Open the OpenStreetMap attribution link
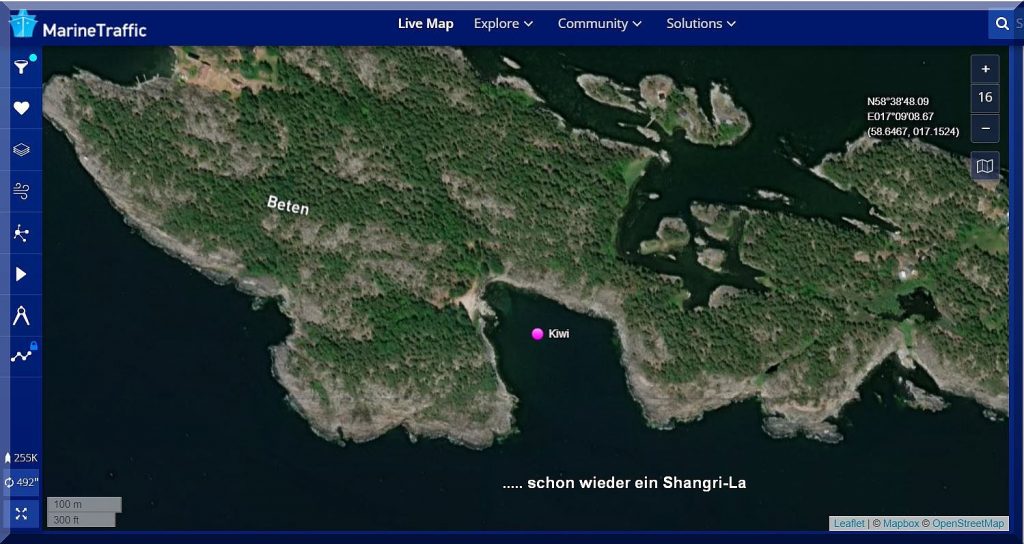 click(x=967, y=523)
